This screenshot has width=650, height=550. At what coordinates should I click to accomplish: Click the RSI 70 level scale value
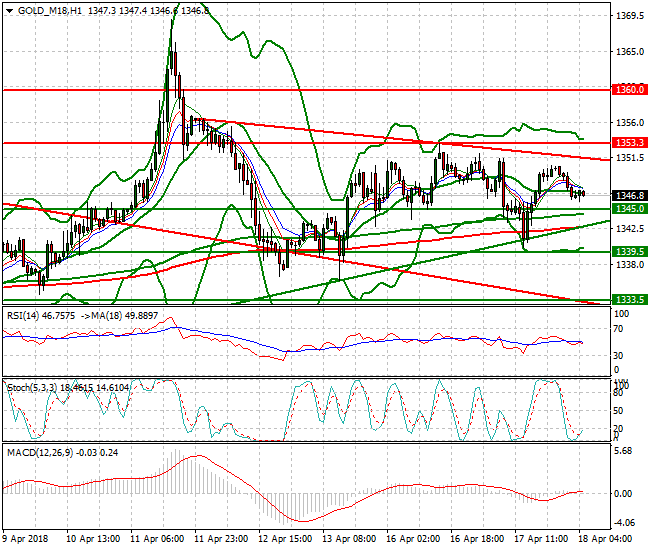[x=618, y=329]
